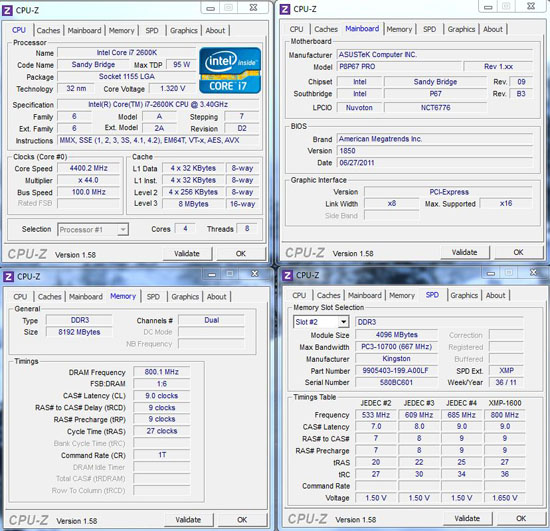Minimize the Memory CPU-Z window
Viewport: 550px width, 531px height.
212,274
